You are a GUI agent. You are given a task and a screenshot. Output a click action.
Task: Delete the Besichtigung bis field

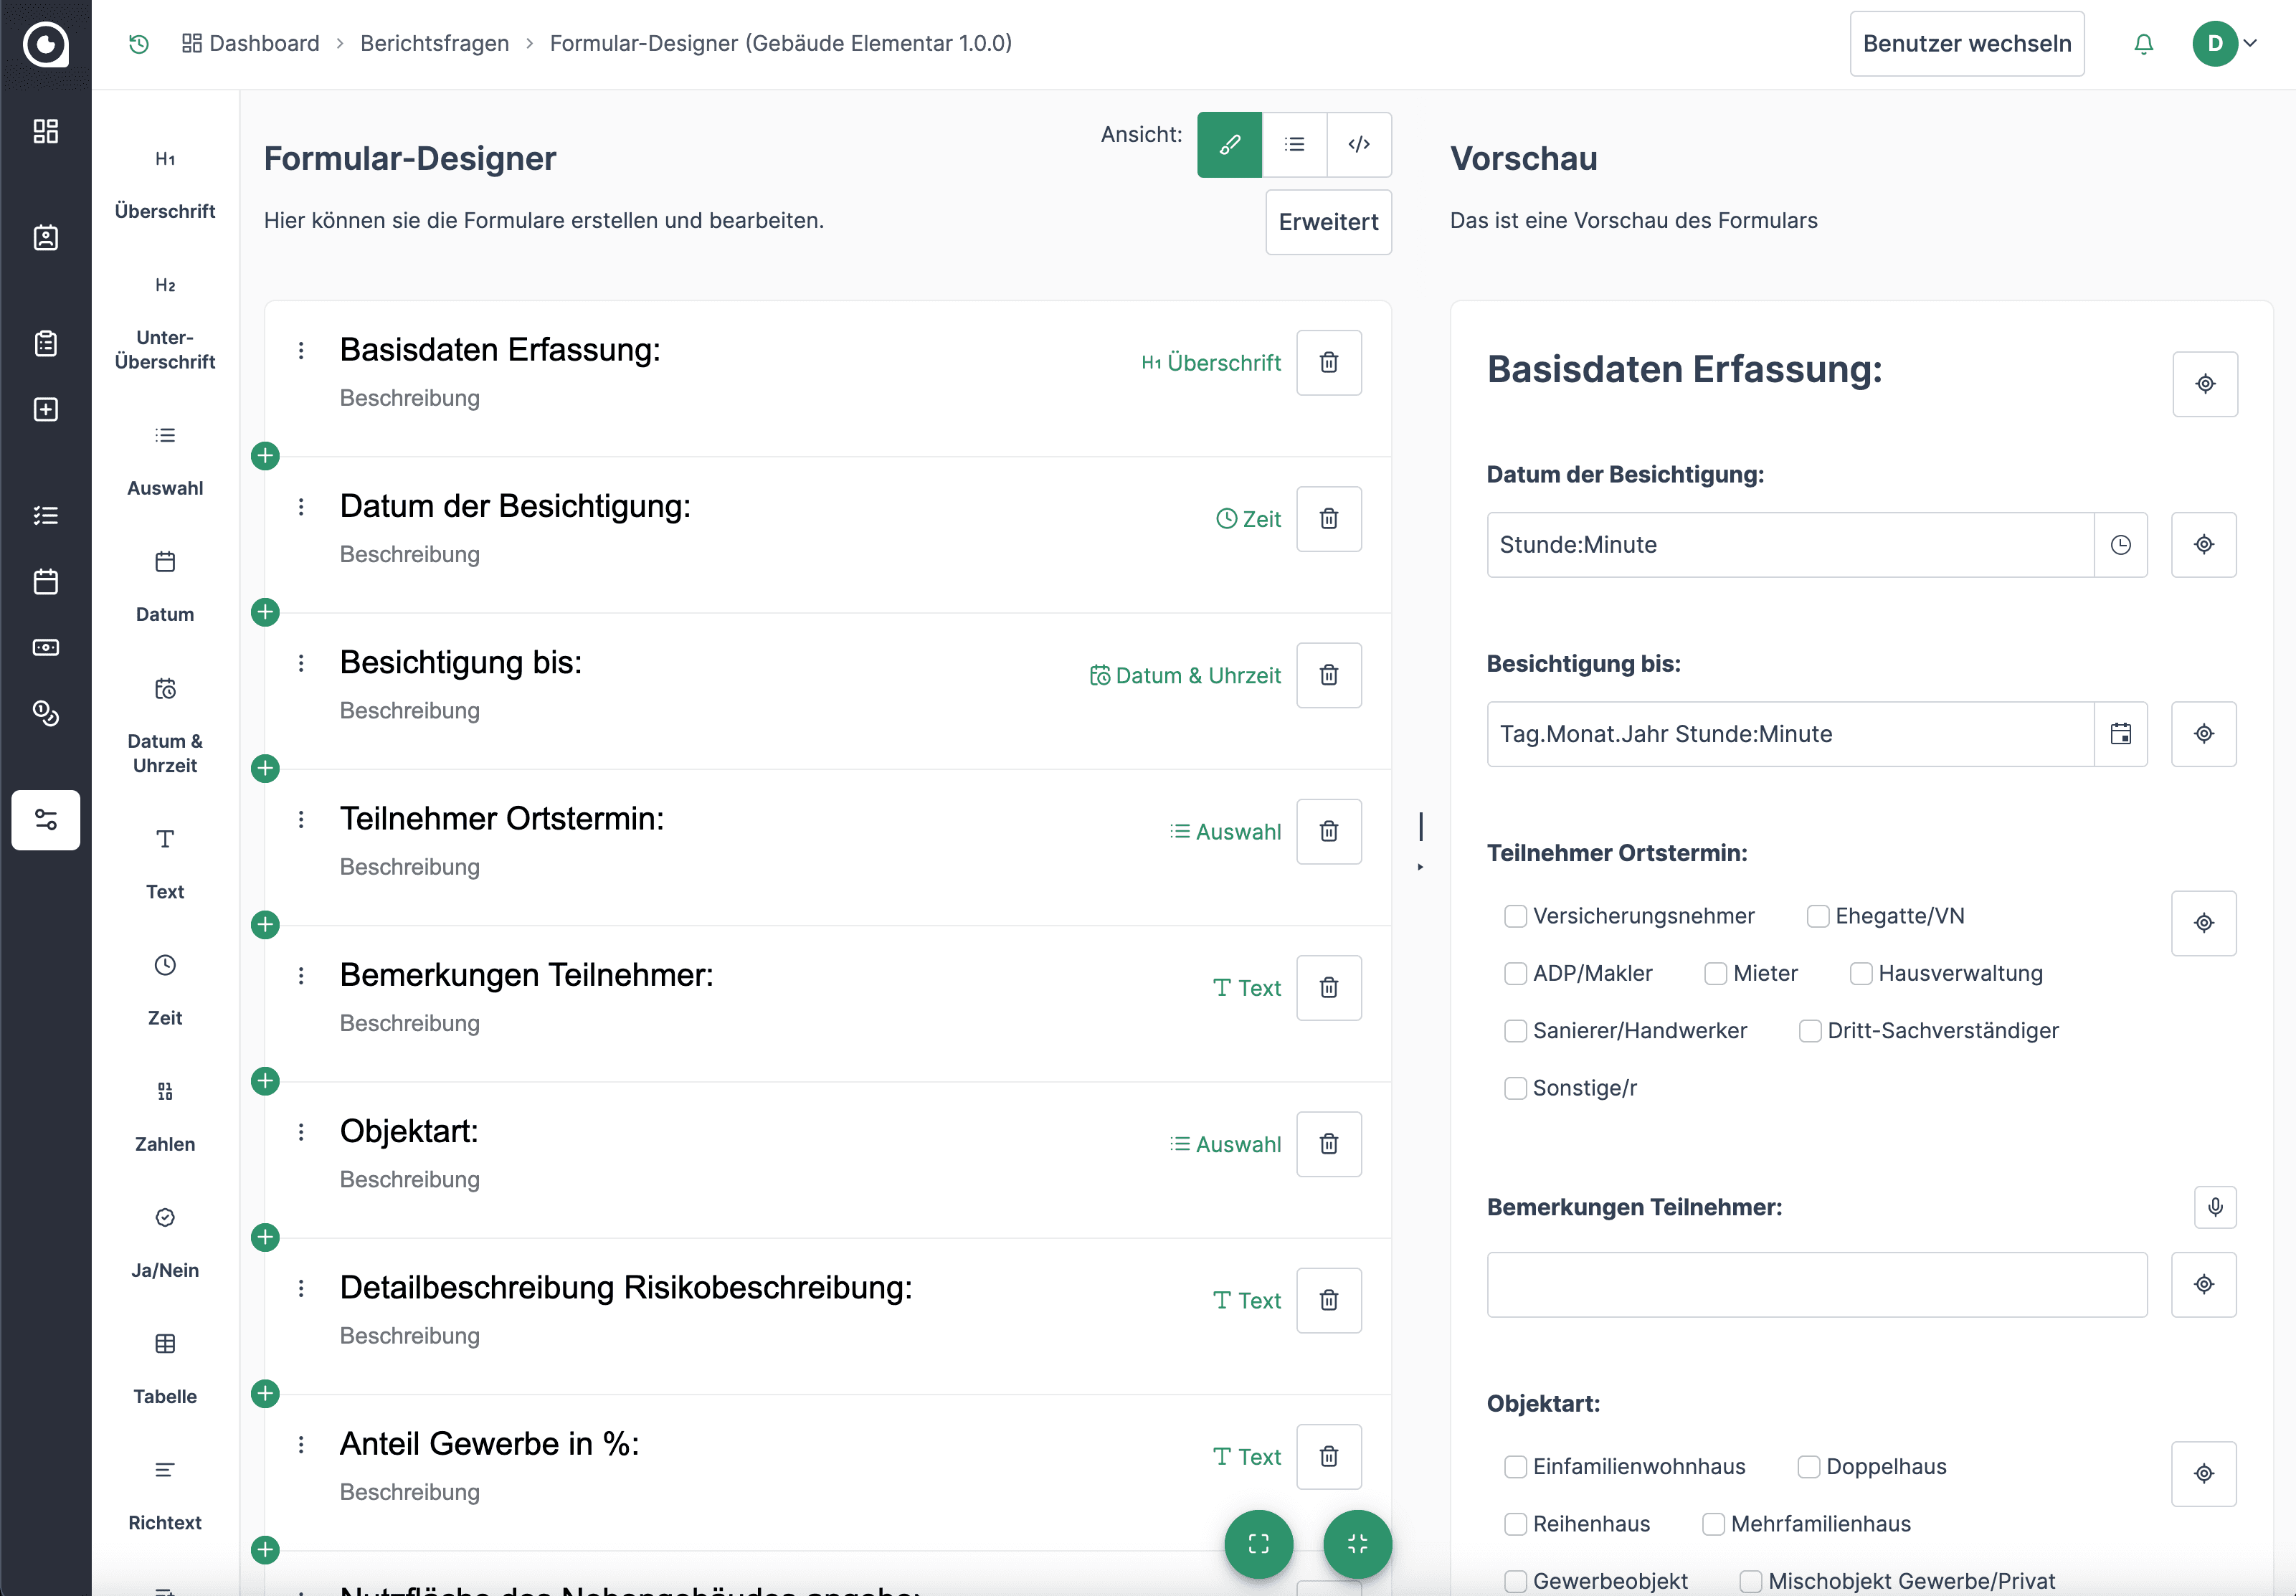(x=1328, y=675)
